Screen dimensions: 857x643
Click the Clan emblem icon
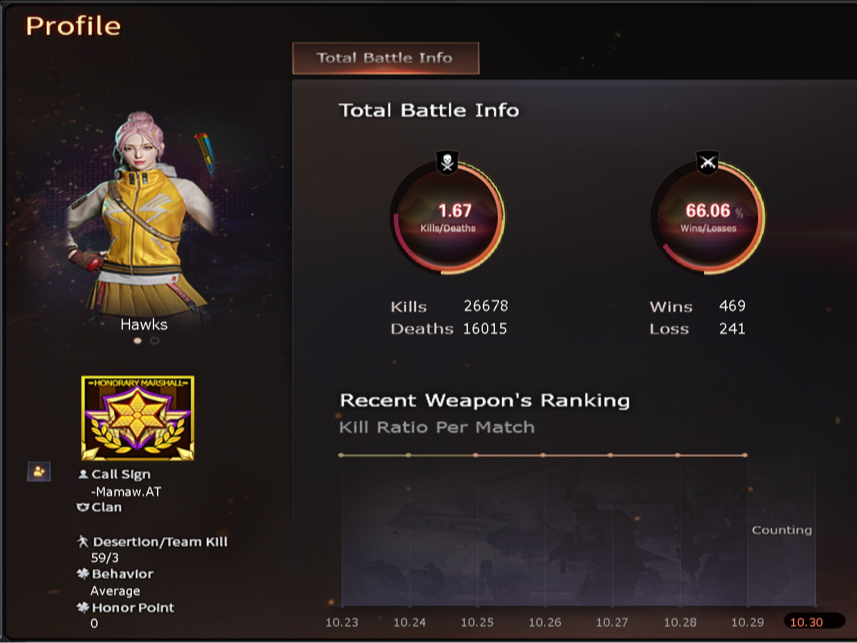pyautogui.click(x=83, y=507)
